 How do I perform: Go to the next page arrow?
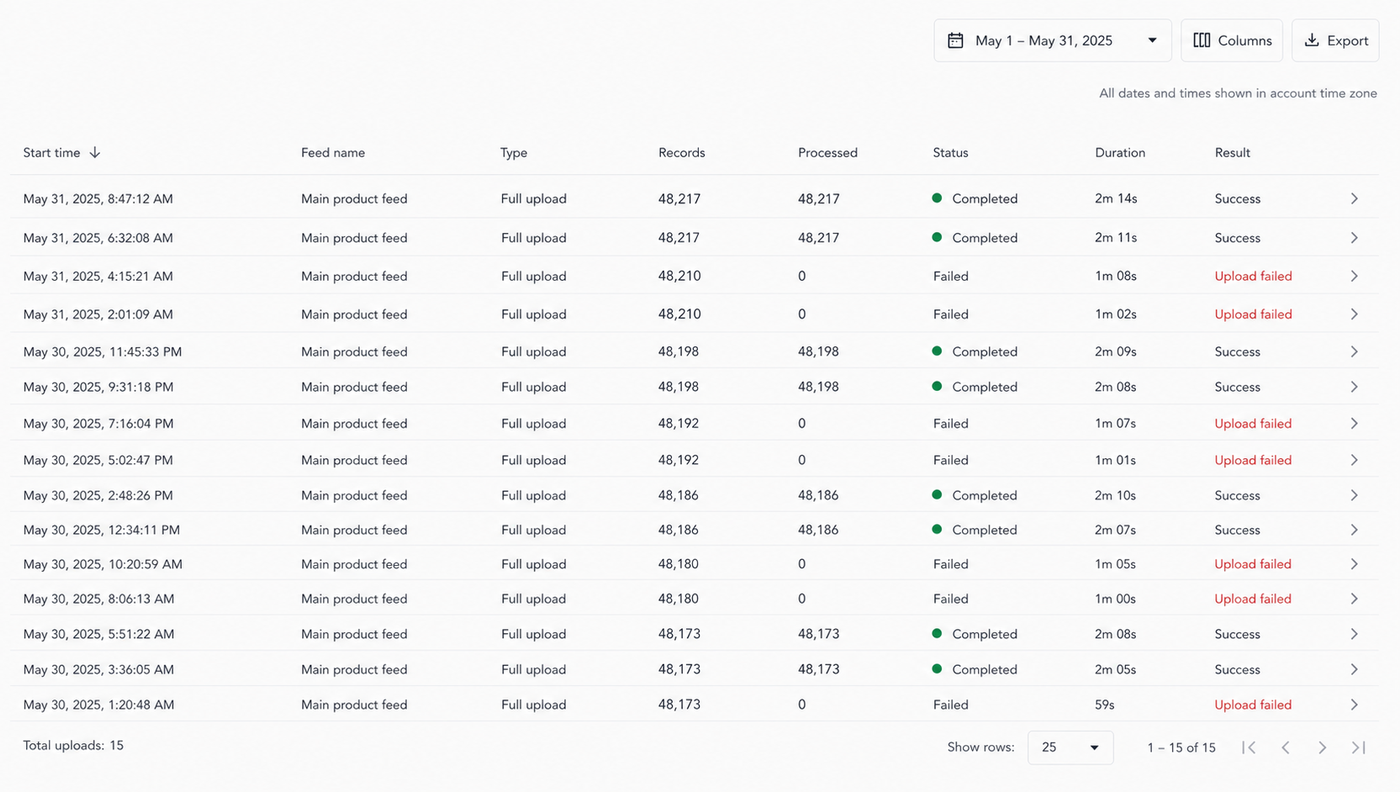(1322, 748)
